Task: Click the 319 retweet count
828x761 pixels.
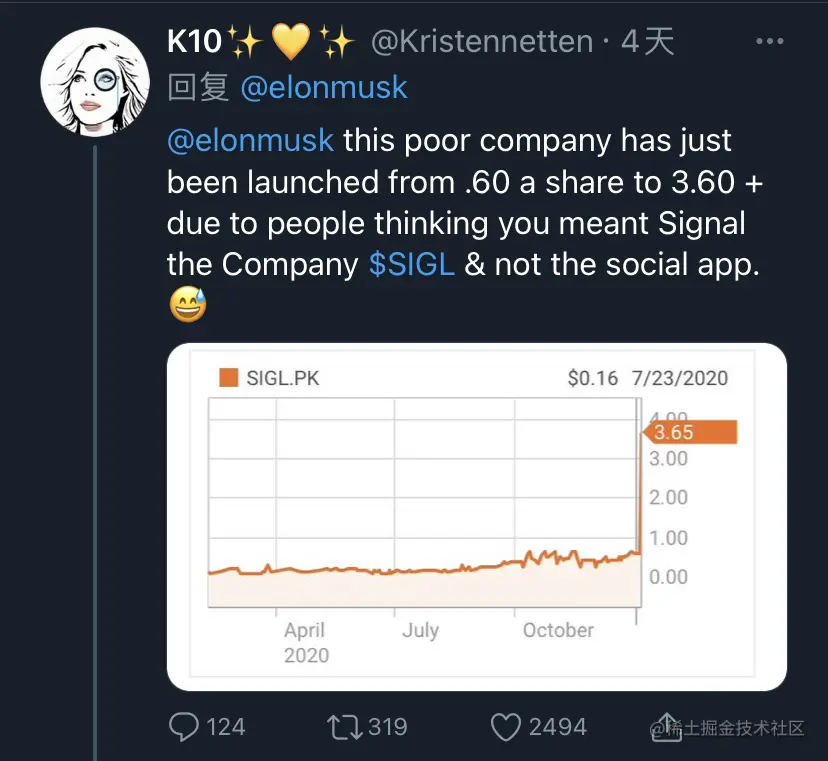Action: pos(387,726)
